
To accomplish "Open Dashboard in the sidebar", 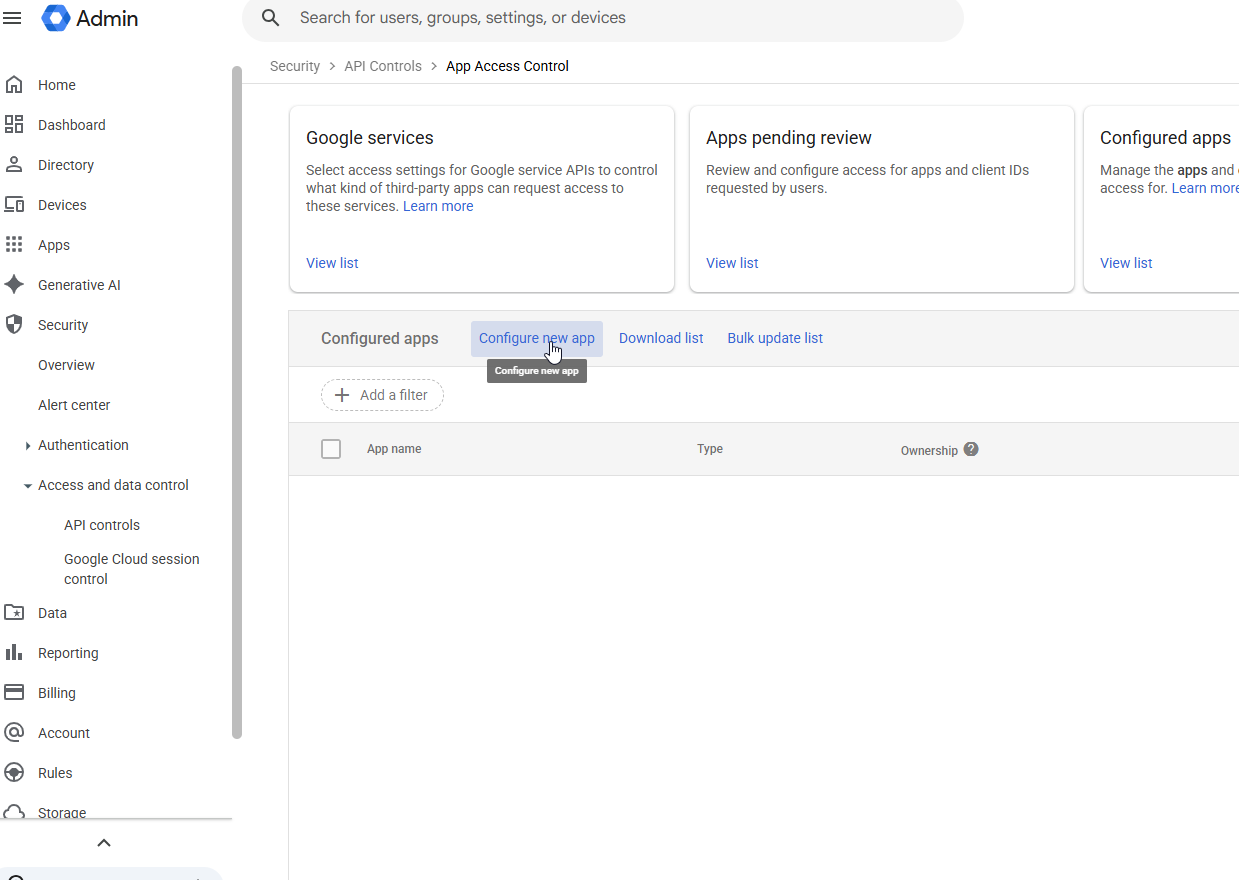I will tap(72, 125).
